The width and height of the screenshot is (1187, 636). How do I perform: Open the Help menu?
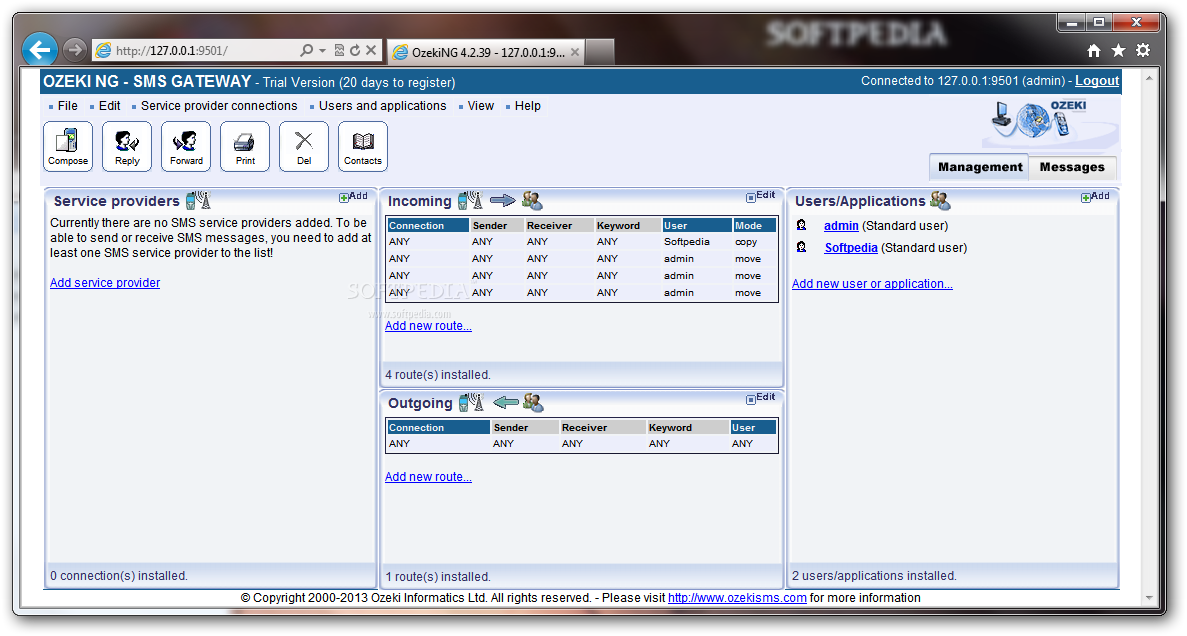point(528,106)
